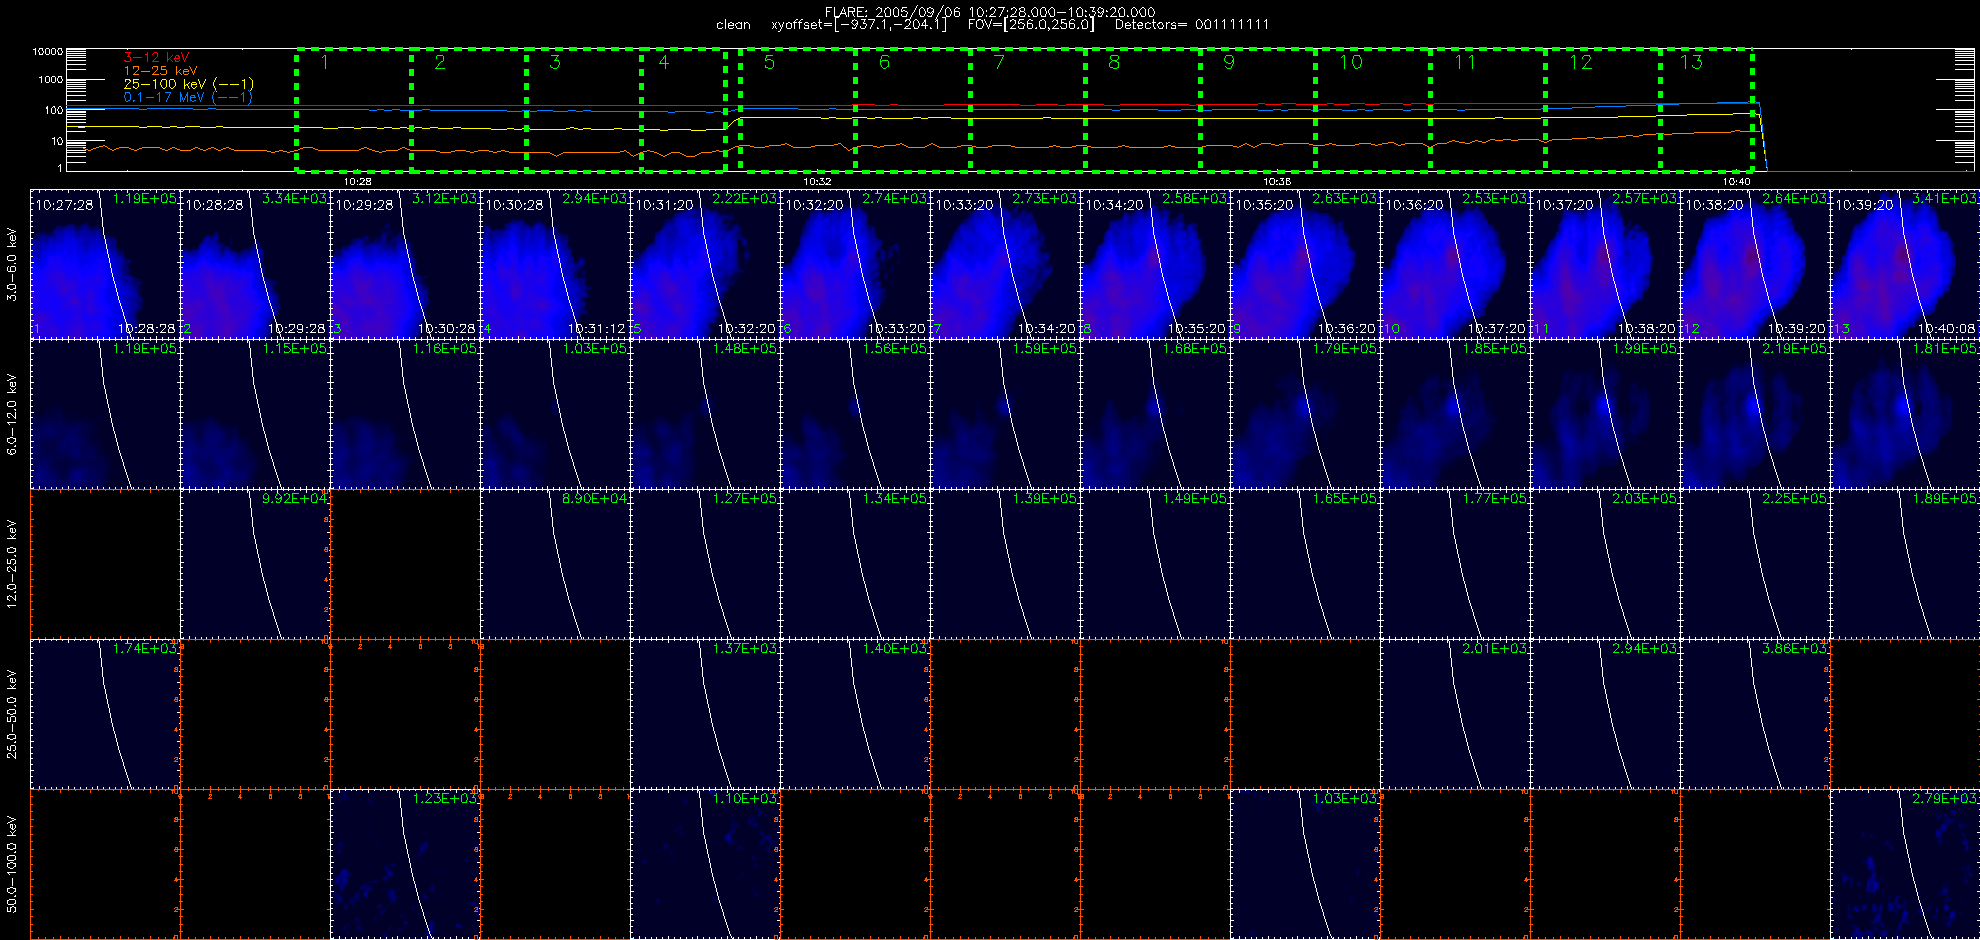
Task: Select time interval 7 on the lightcurve
Action: (x=1027, y=110)
